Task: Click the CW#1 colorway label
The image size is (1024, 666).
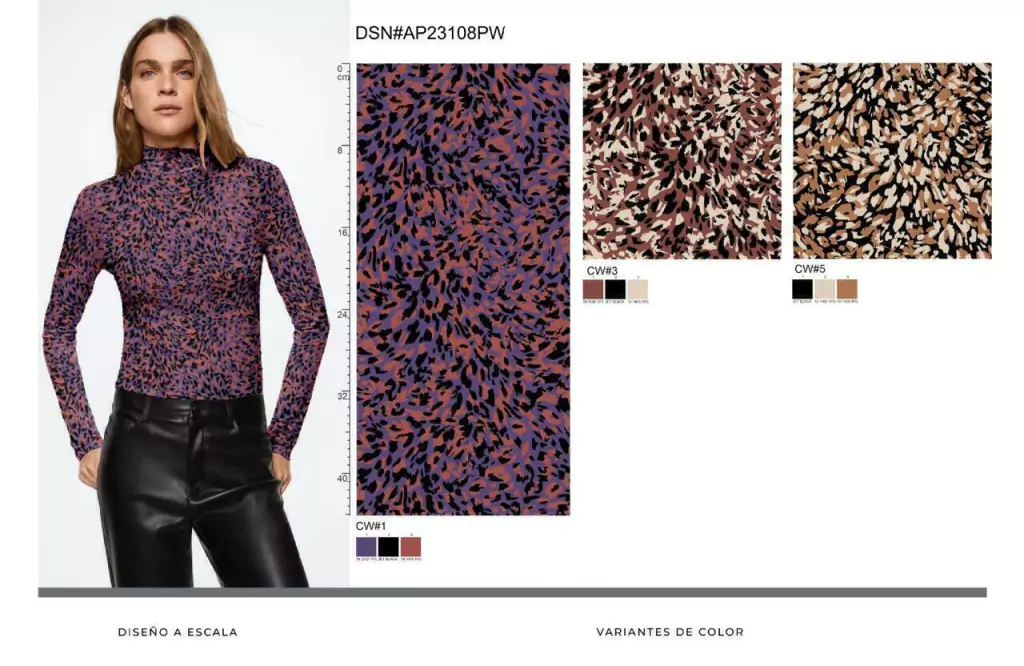Action: (371, 526)
